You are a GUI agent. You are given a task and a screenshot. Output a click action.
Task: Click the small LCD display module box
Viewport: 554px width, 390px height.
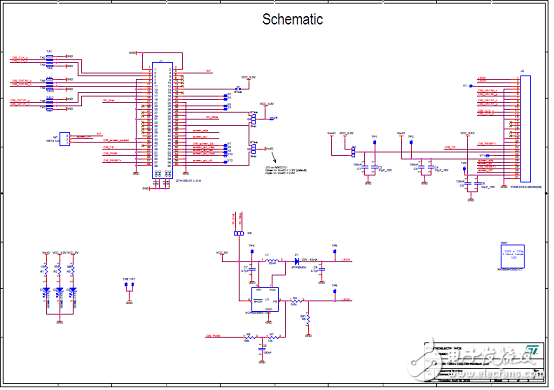click(x=513, y=256)
